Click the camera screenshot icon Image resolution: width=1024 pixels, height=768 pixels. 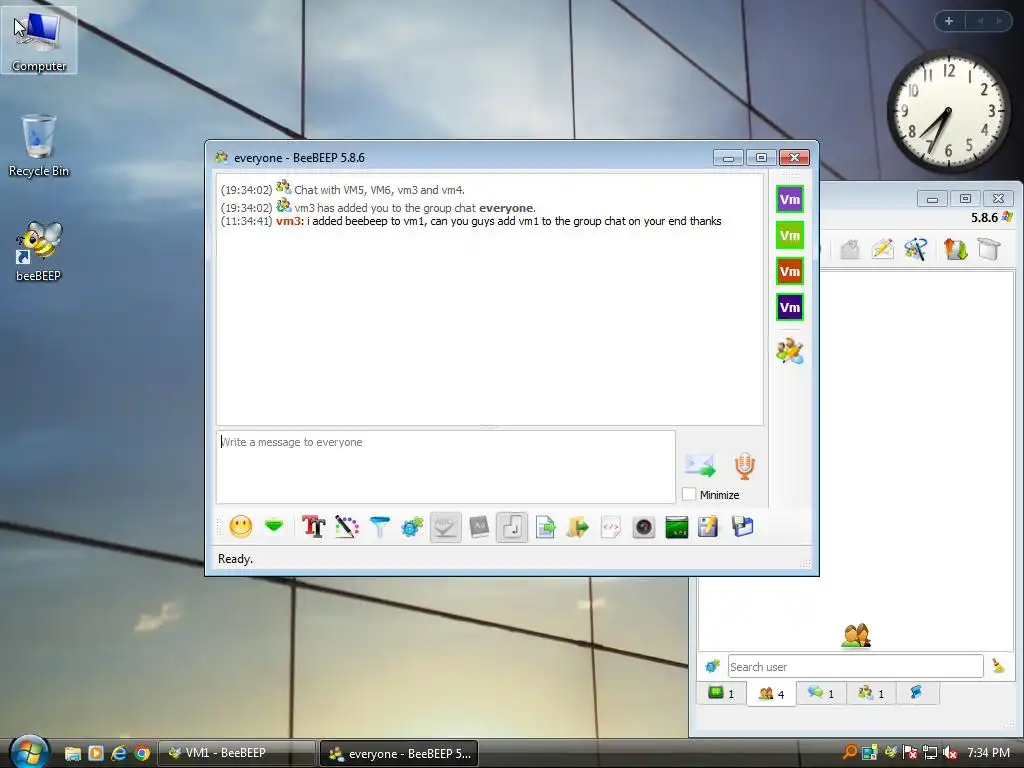[x=643, y=526]
